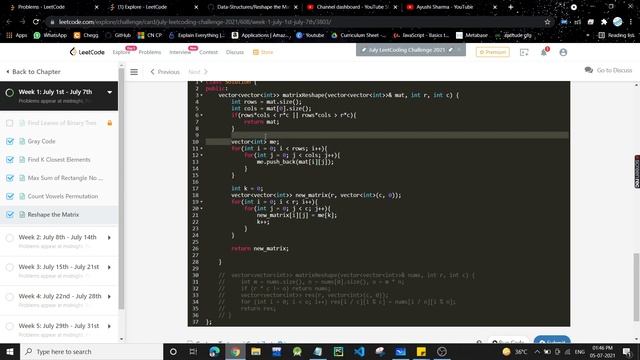Expand Week 4: July 22nd - July 28th
The height and width of the screenshot is (360, 640).
point(109,297)
